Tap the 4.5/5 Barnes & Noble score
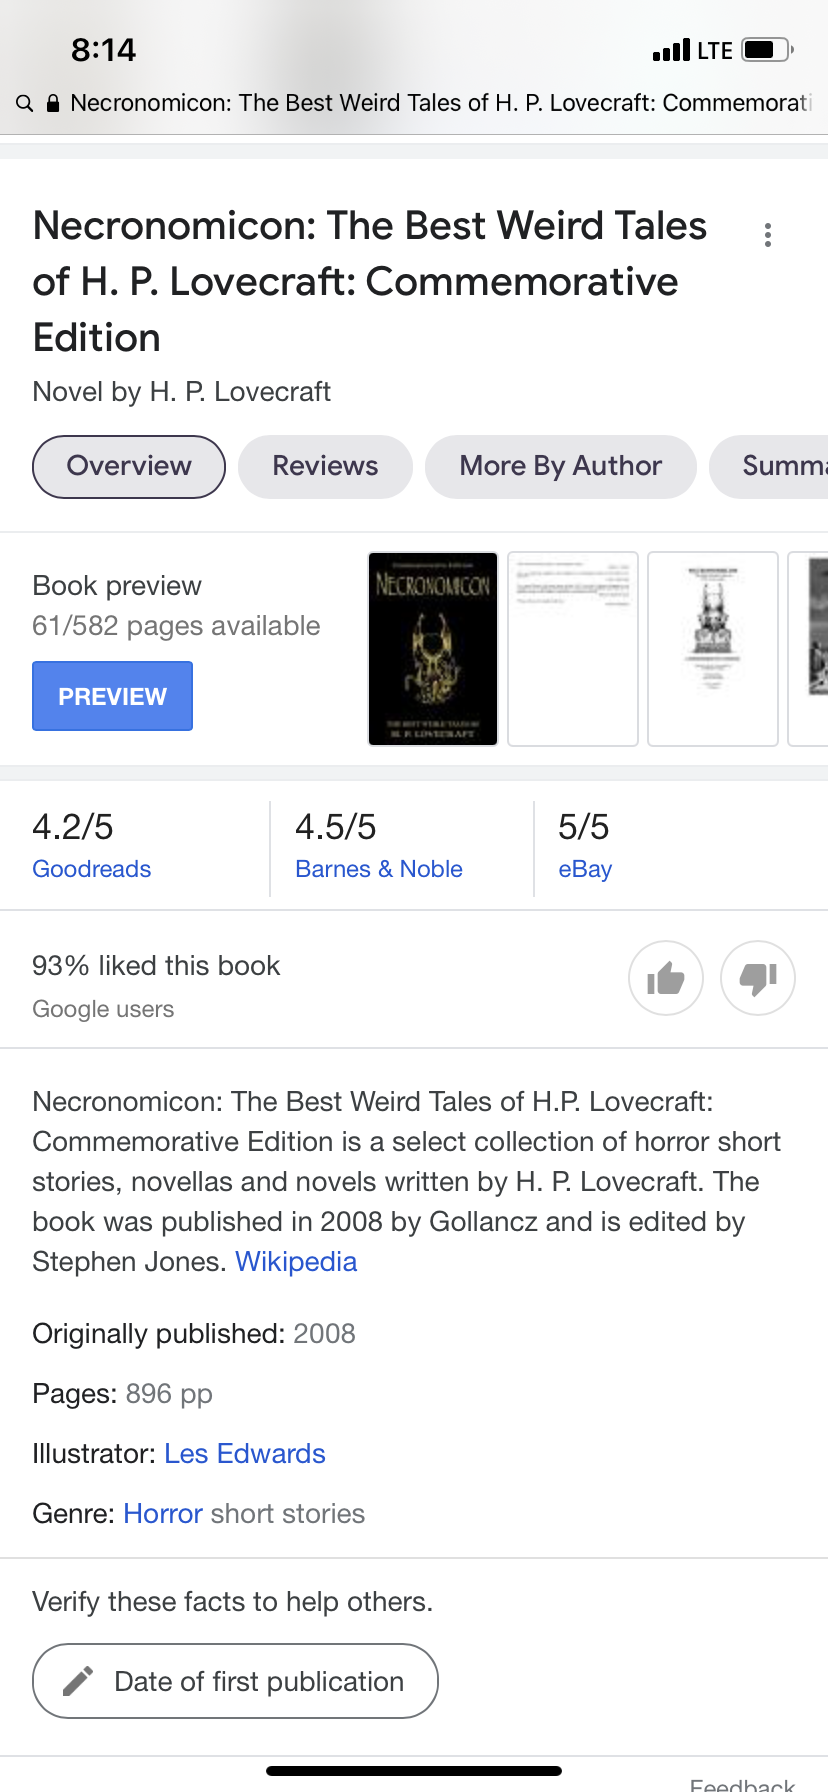The height and width of the screenshot is (1792, 828). 336,827
